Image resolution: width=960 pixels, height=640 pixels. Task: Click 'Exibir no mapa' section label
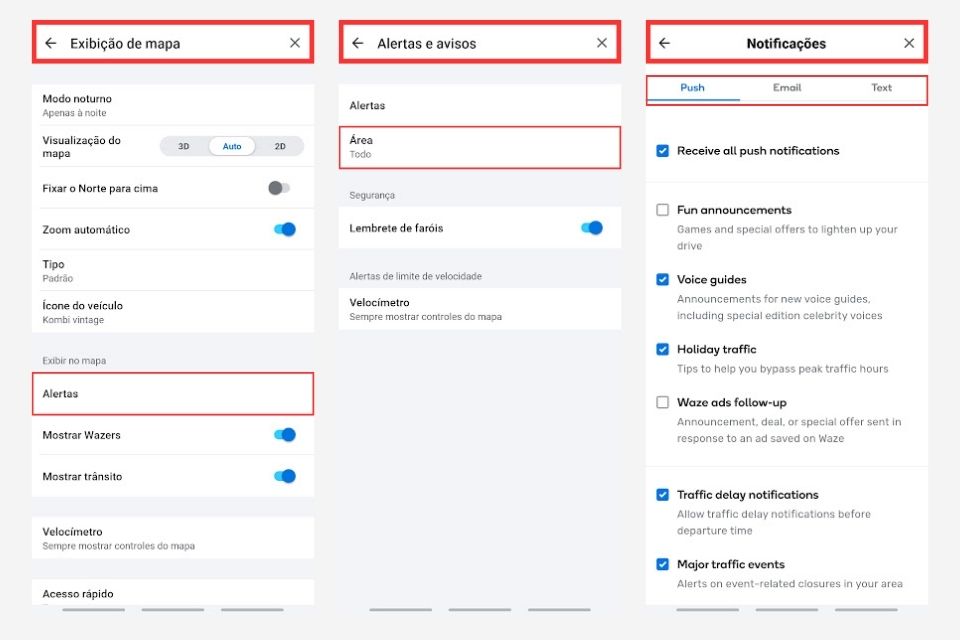[x=74, y=361]
